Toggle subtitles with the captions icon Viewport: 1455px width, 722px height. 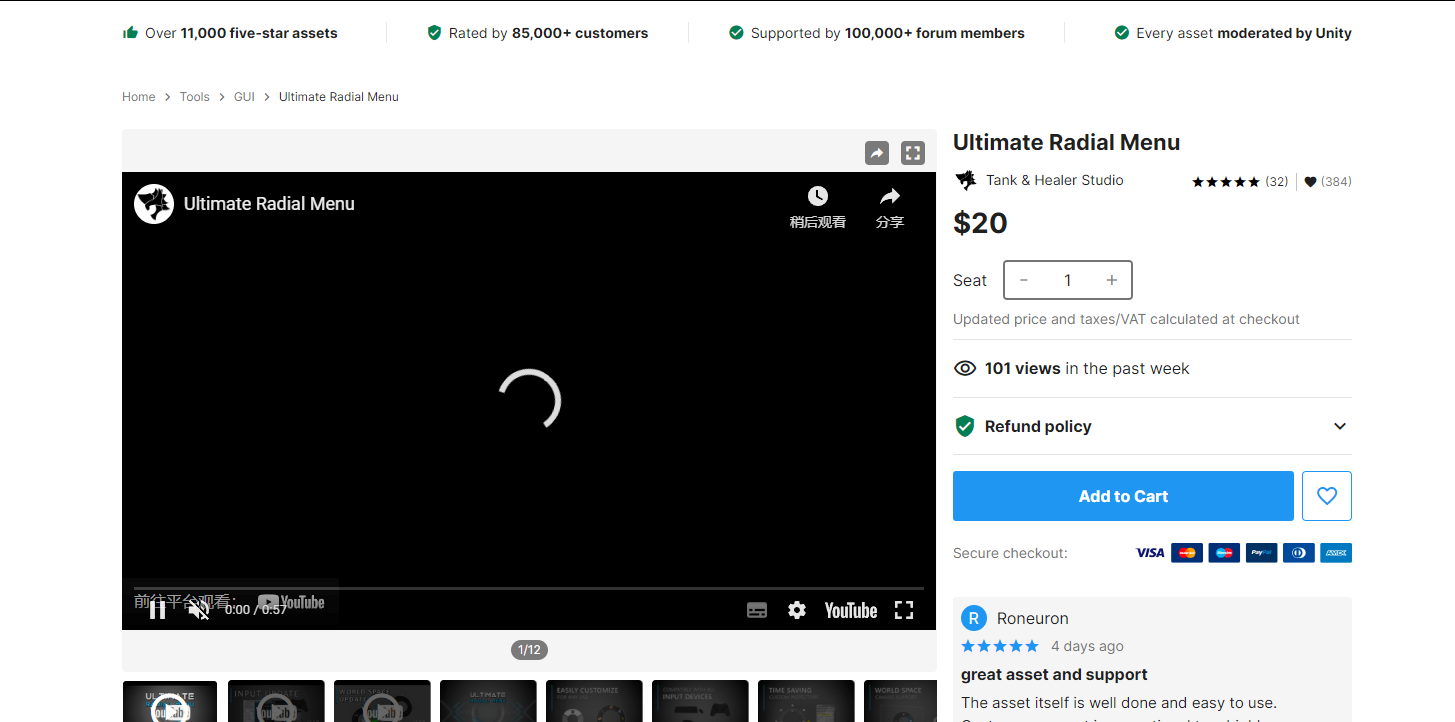click(757, 610)
